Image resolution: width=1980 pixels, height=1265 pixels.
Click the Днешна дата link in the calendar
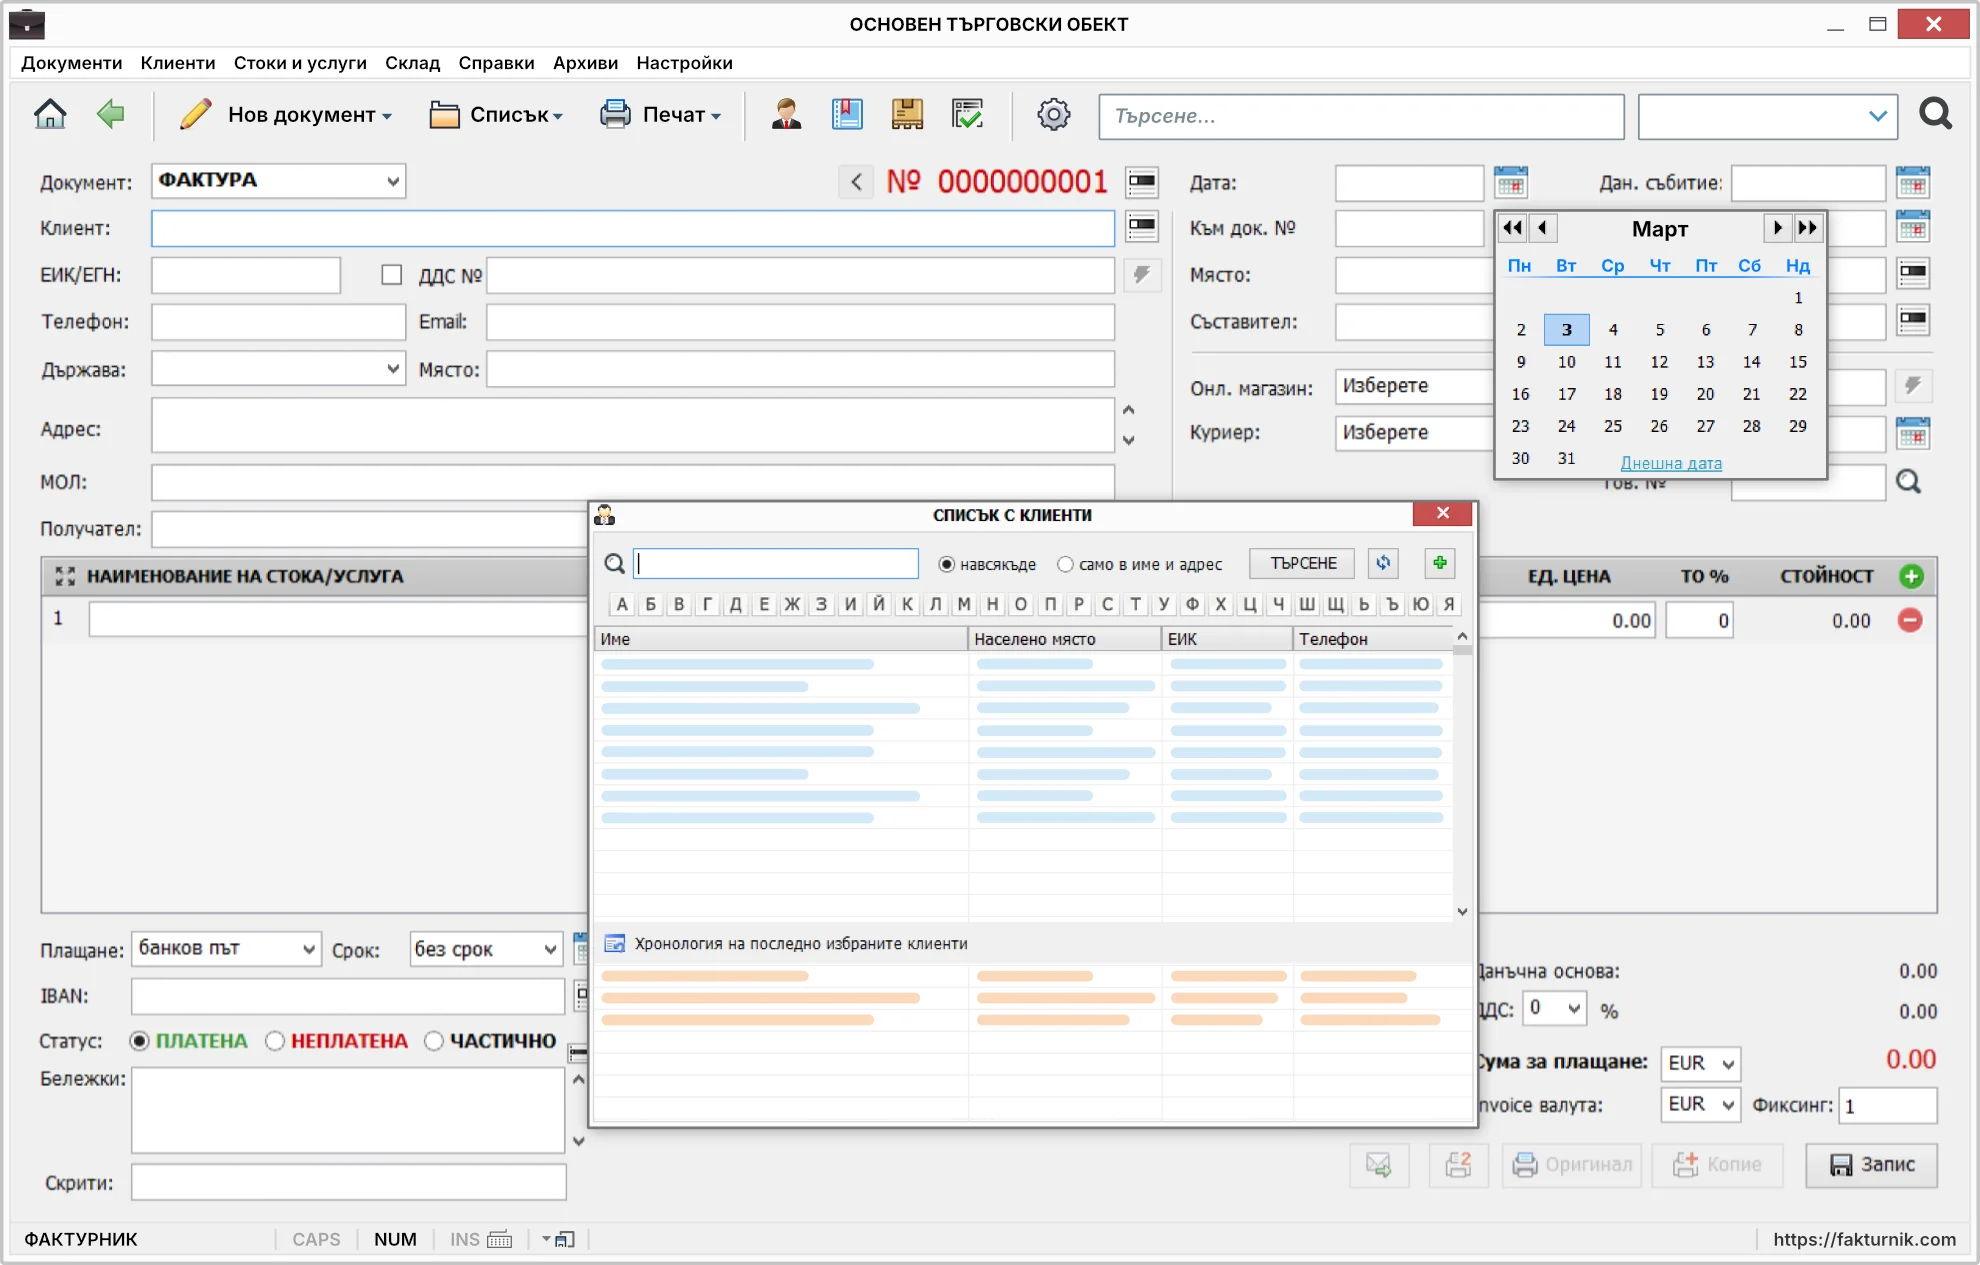click(1671, 463)
